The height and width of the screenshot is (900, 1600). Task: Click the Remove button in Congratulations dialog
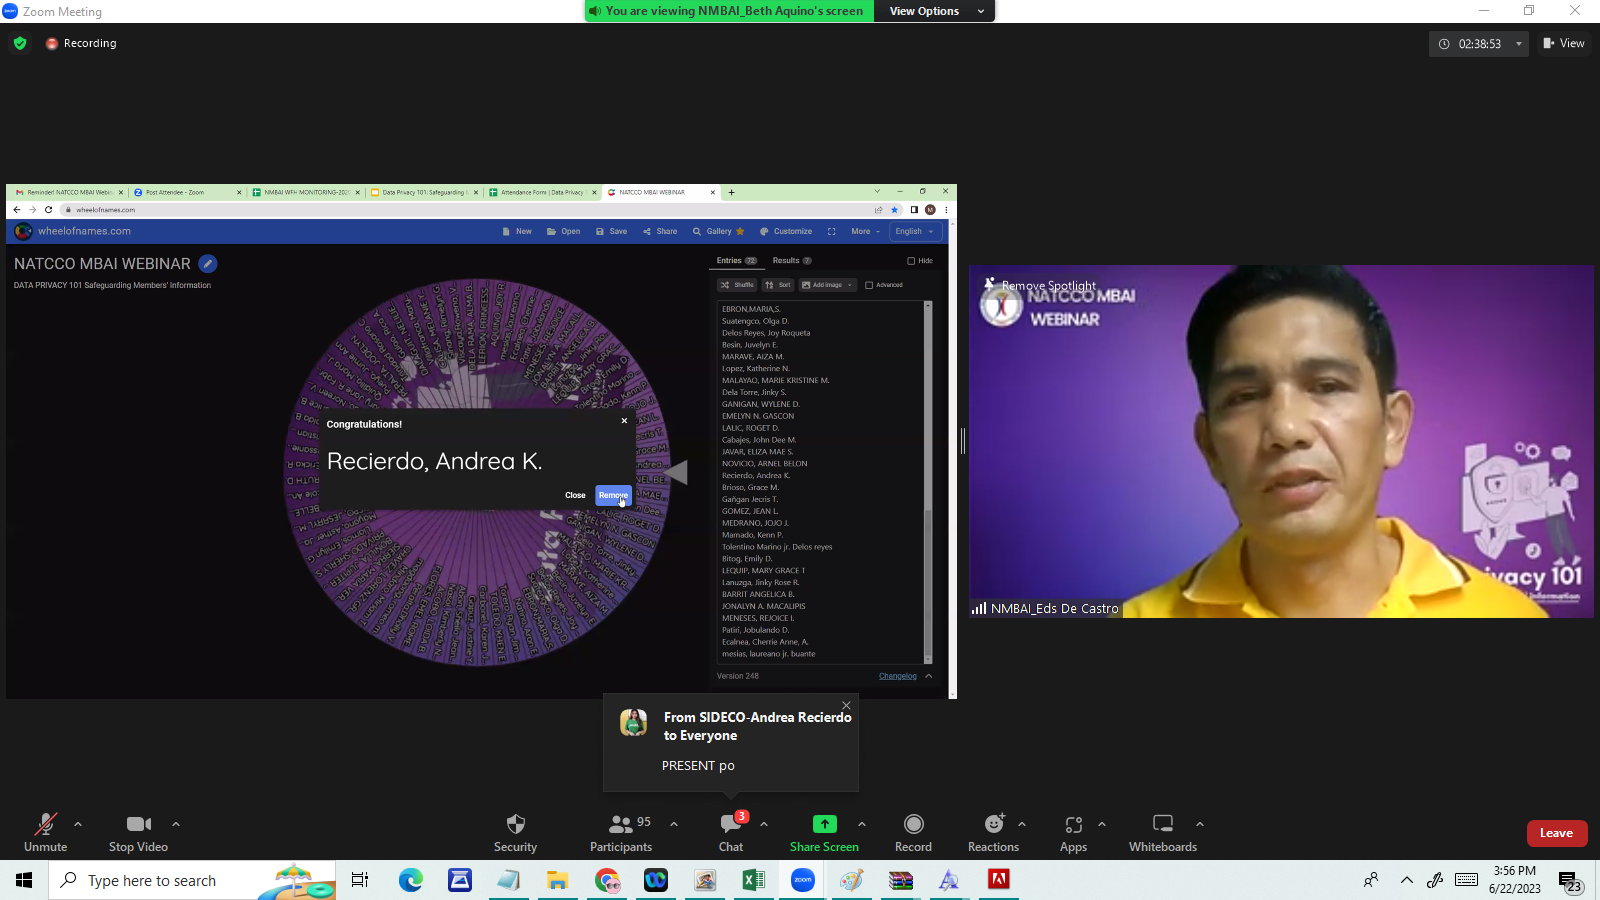point(613,495)
